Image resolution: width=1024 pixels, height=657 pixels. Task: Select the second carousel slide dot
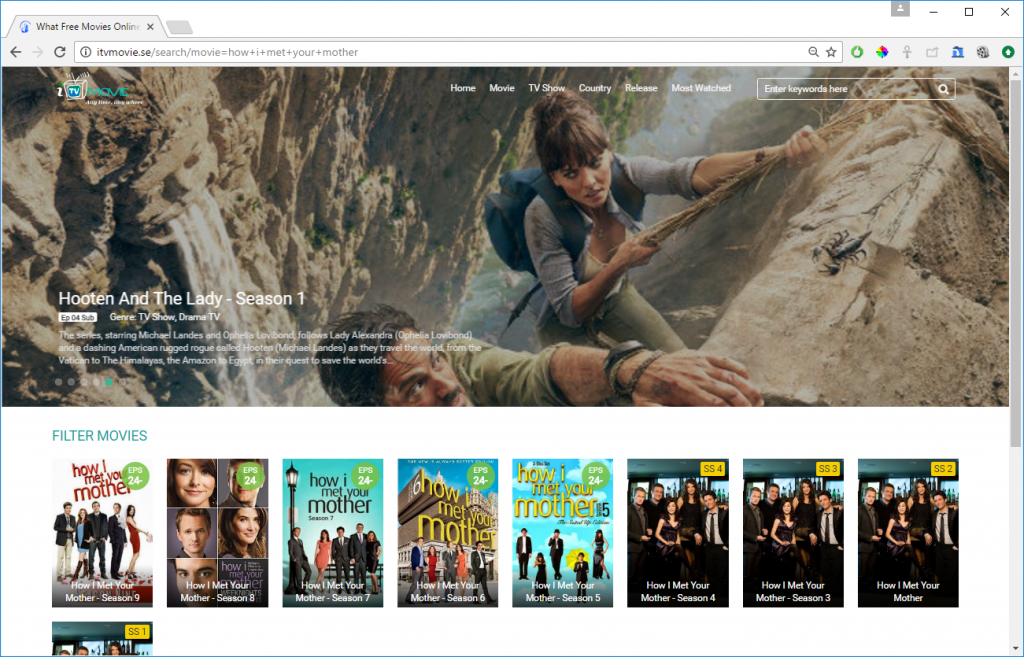[71, 382]
